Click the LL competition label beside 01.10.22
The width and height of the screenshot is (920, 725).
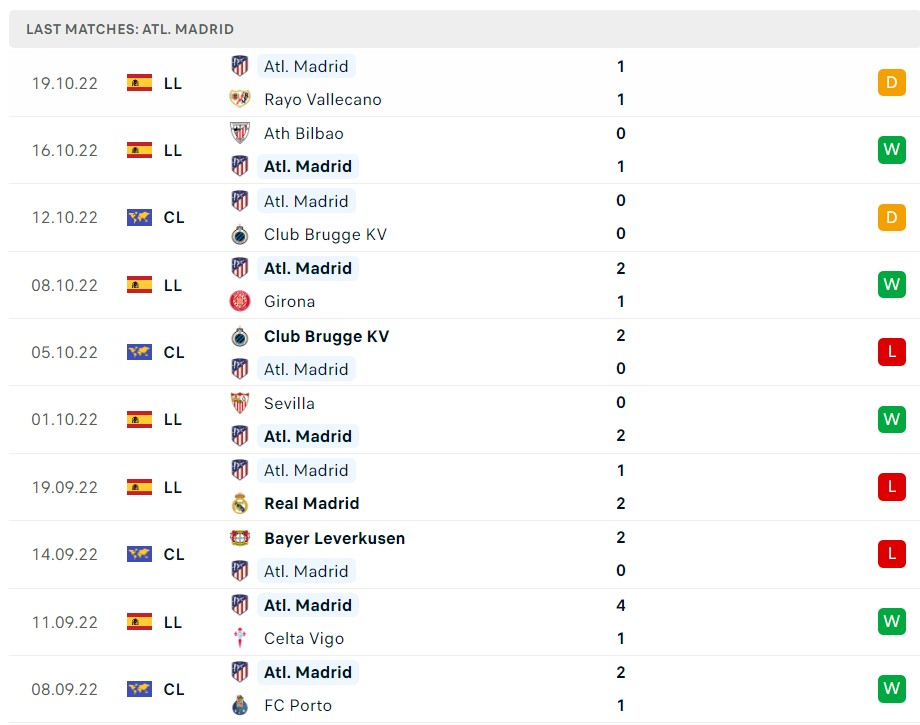(x=172, y=419)
